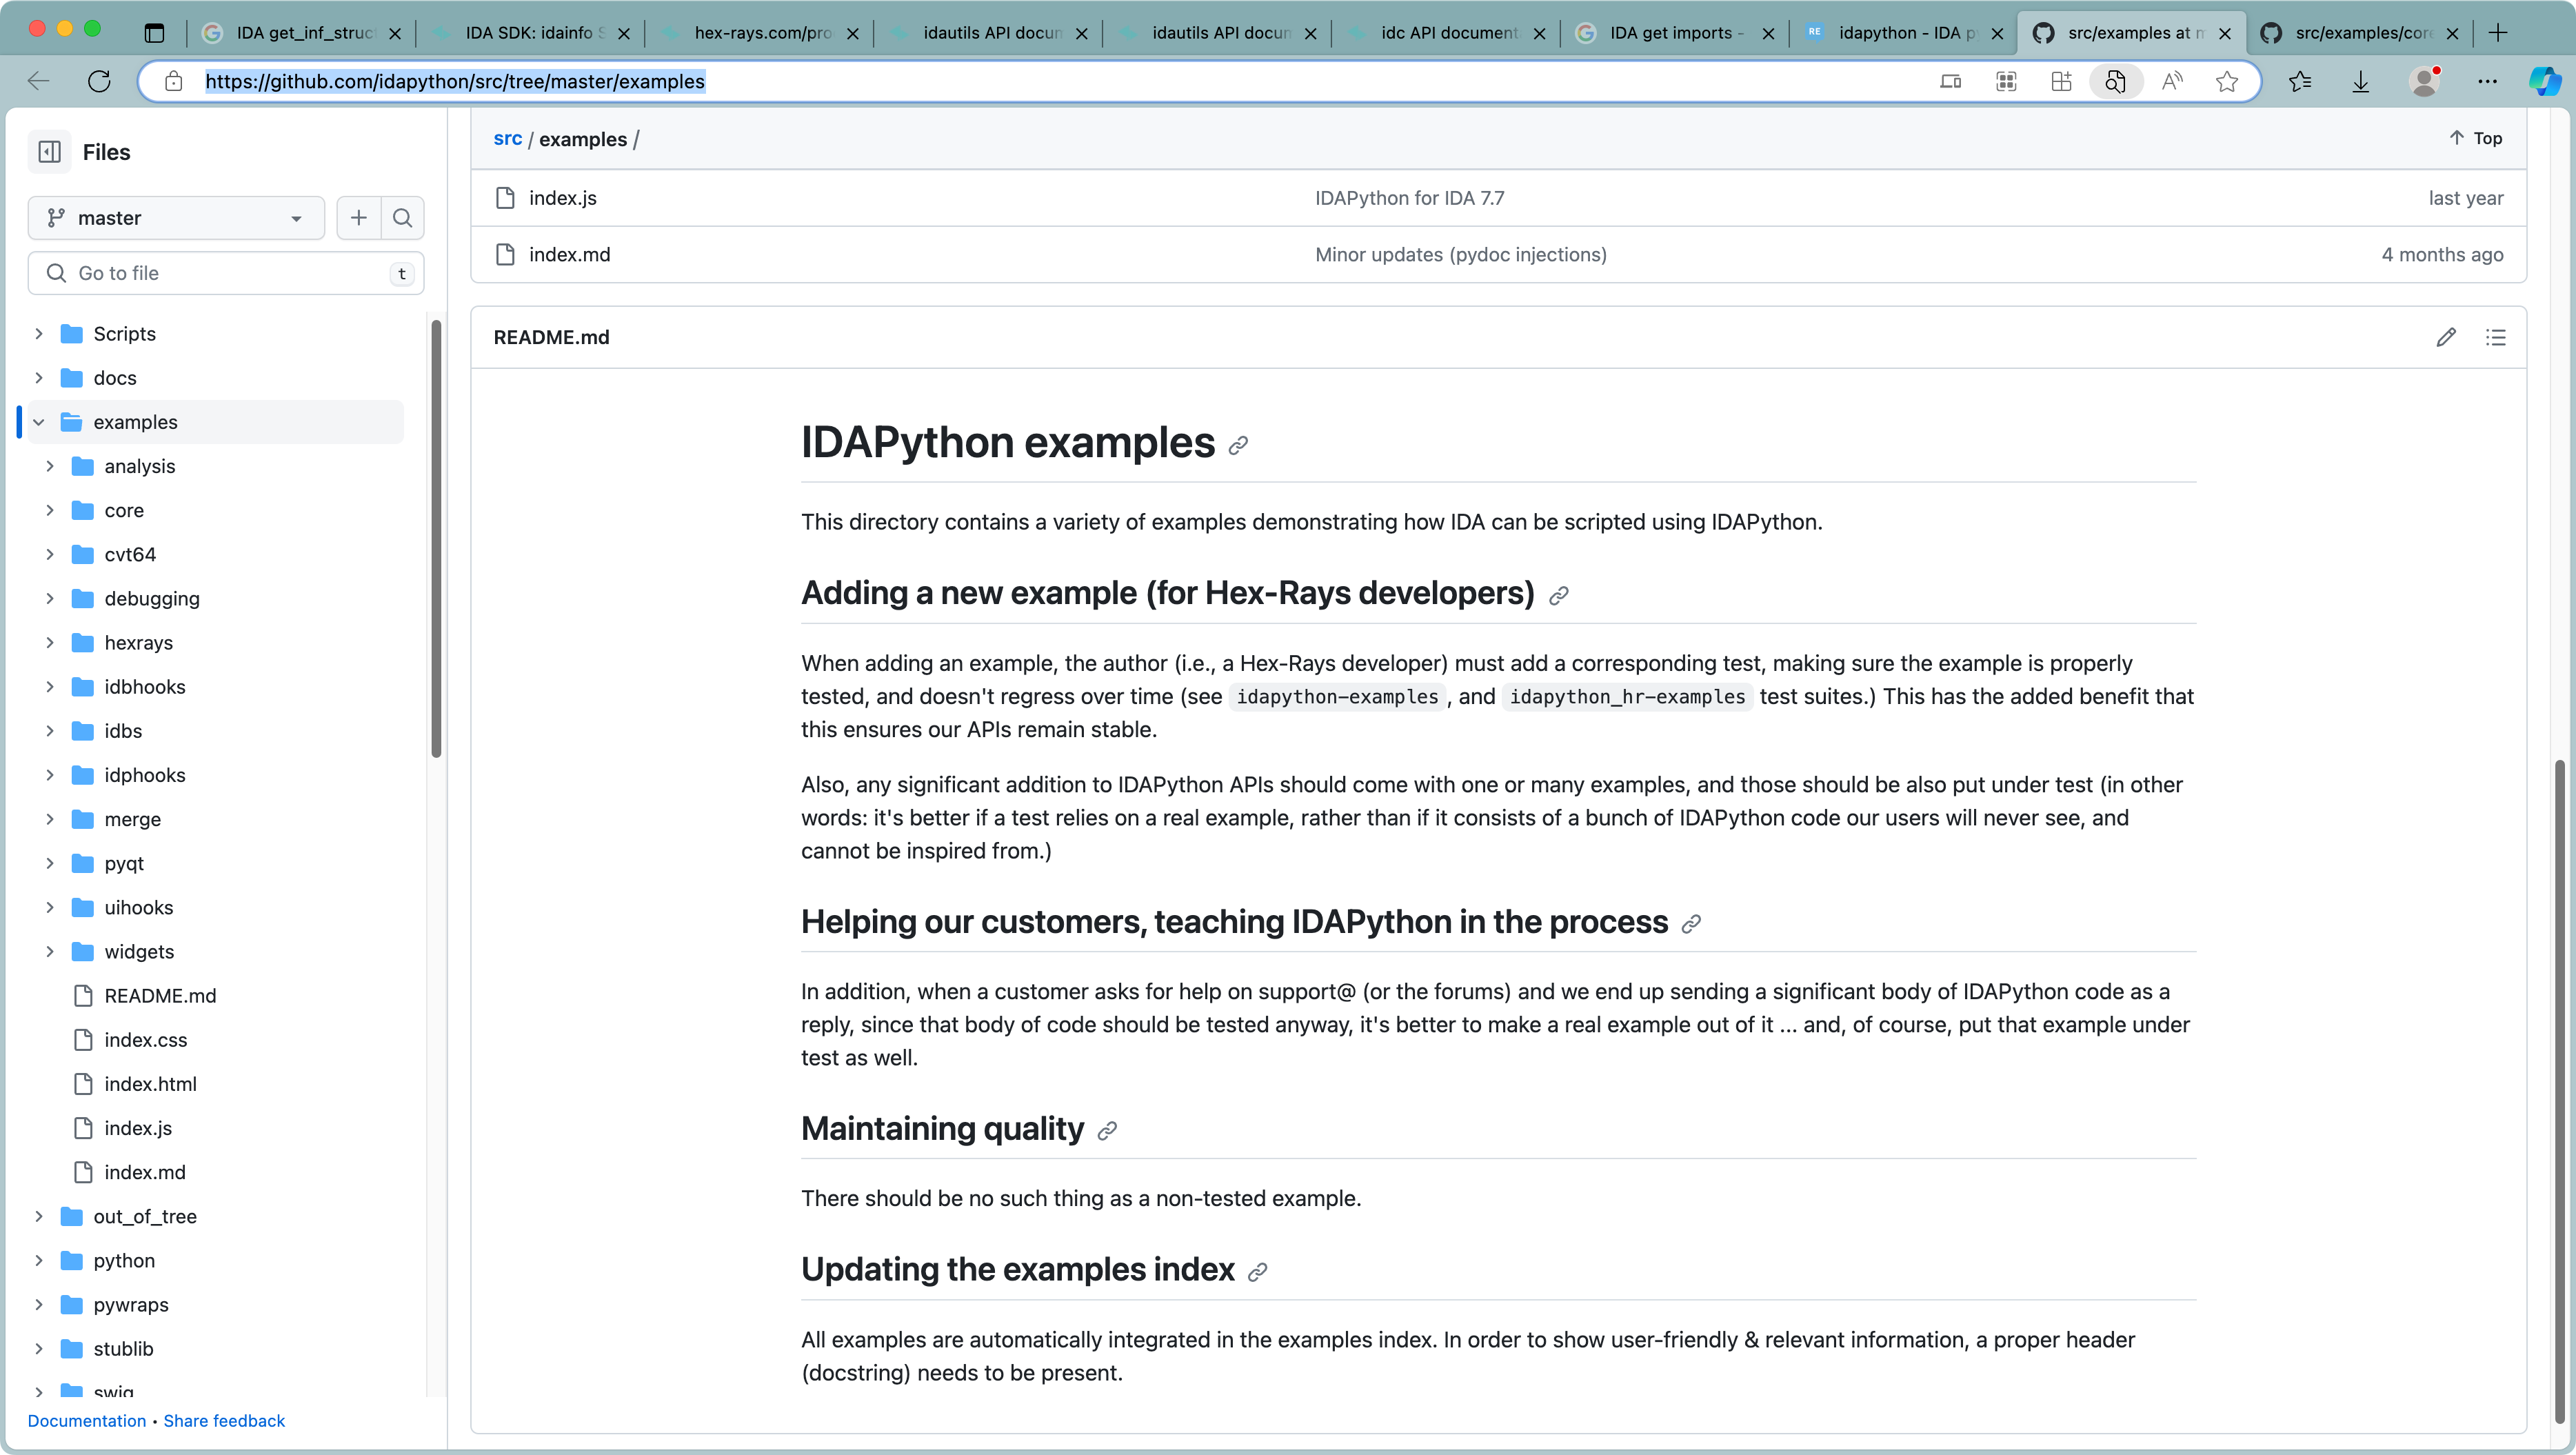Switch to IDA SDK: idainfo tab

tap(531, 33)
